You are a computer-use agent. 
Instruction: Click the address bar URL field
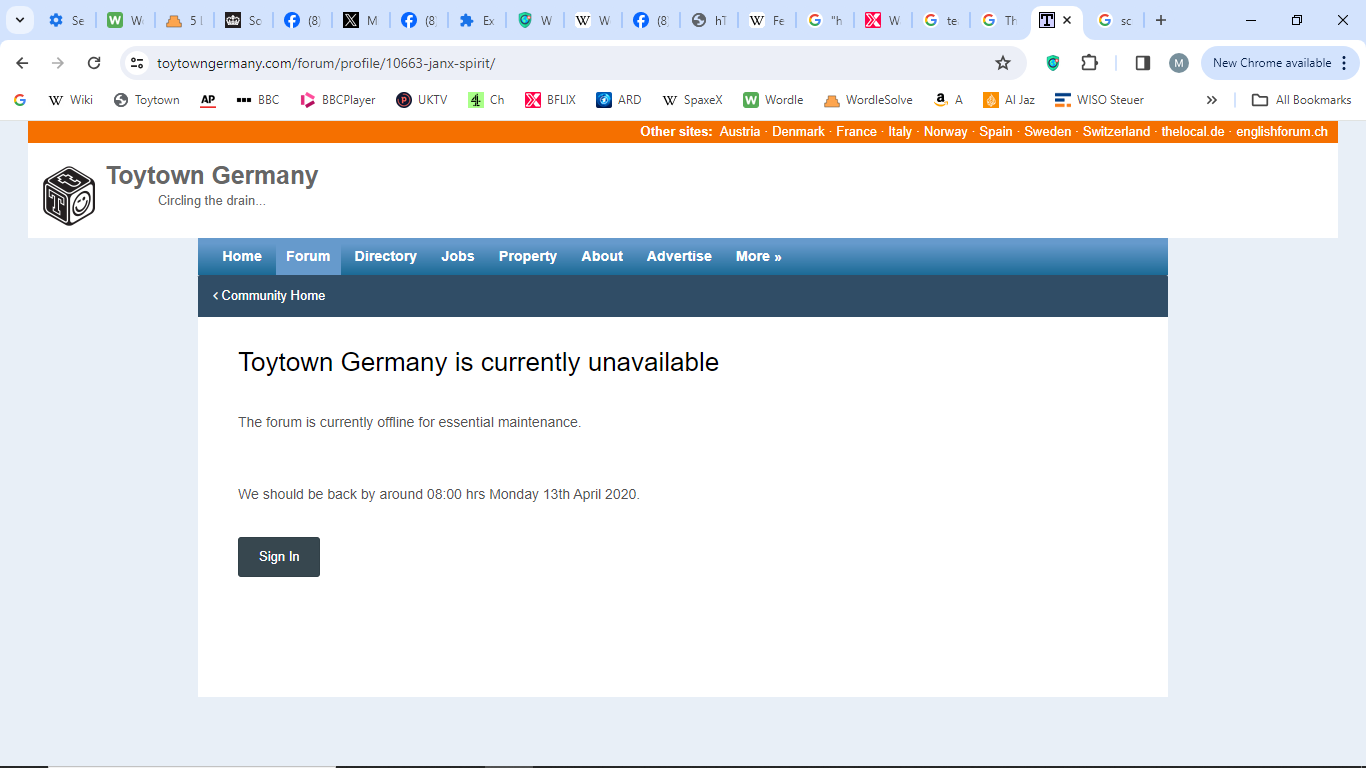pos(560,63)
